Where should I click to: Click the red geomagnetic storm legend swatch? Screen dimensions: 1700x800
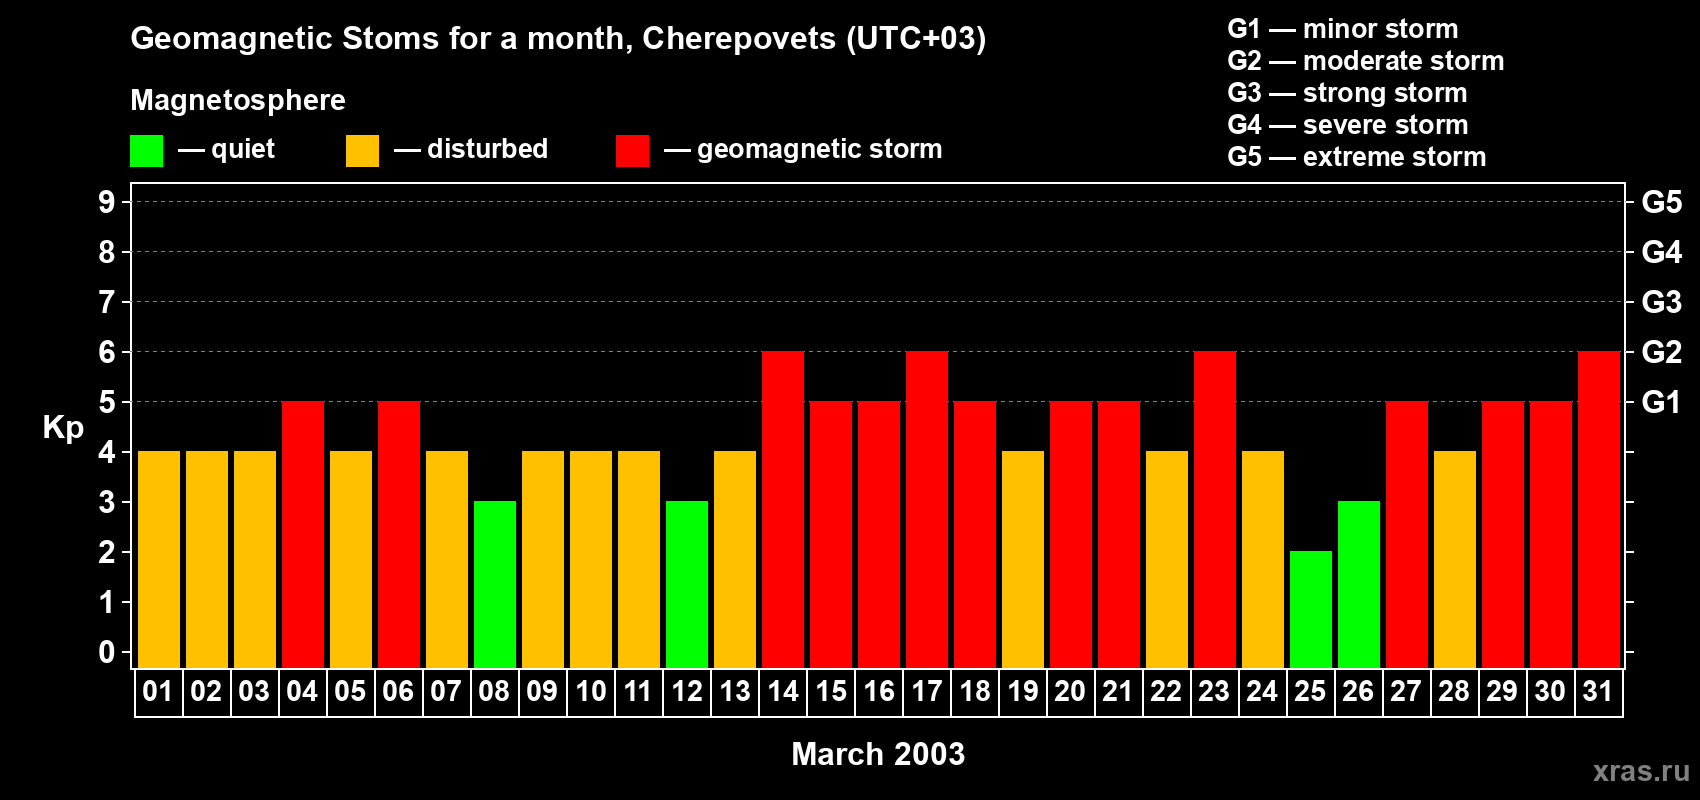click(x=632, y=151)
